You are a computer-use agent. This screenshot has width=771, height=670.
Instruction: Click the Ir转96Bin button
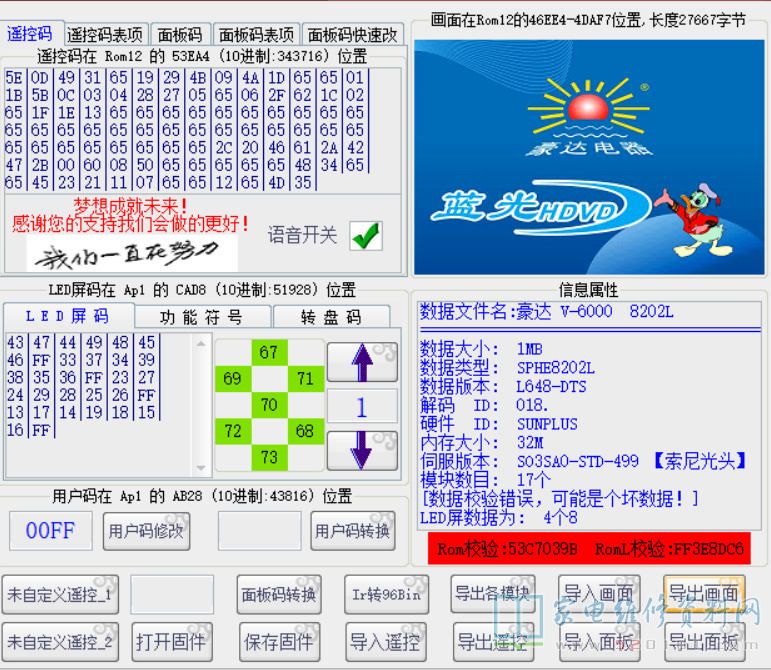coord(386,595)
